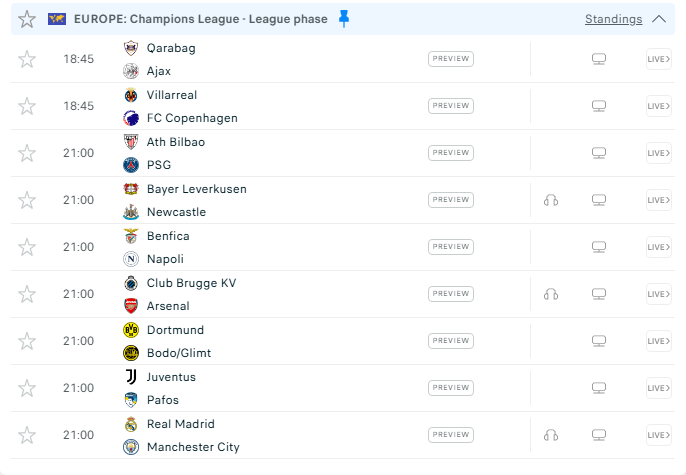This screenshot has height=475, width=686.
Task: Open PREVIEW for Club Brugge vs Arsenal
Action: point(451,294)
